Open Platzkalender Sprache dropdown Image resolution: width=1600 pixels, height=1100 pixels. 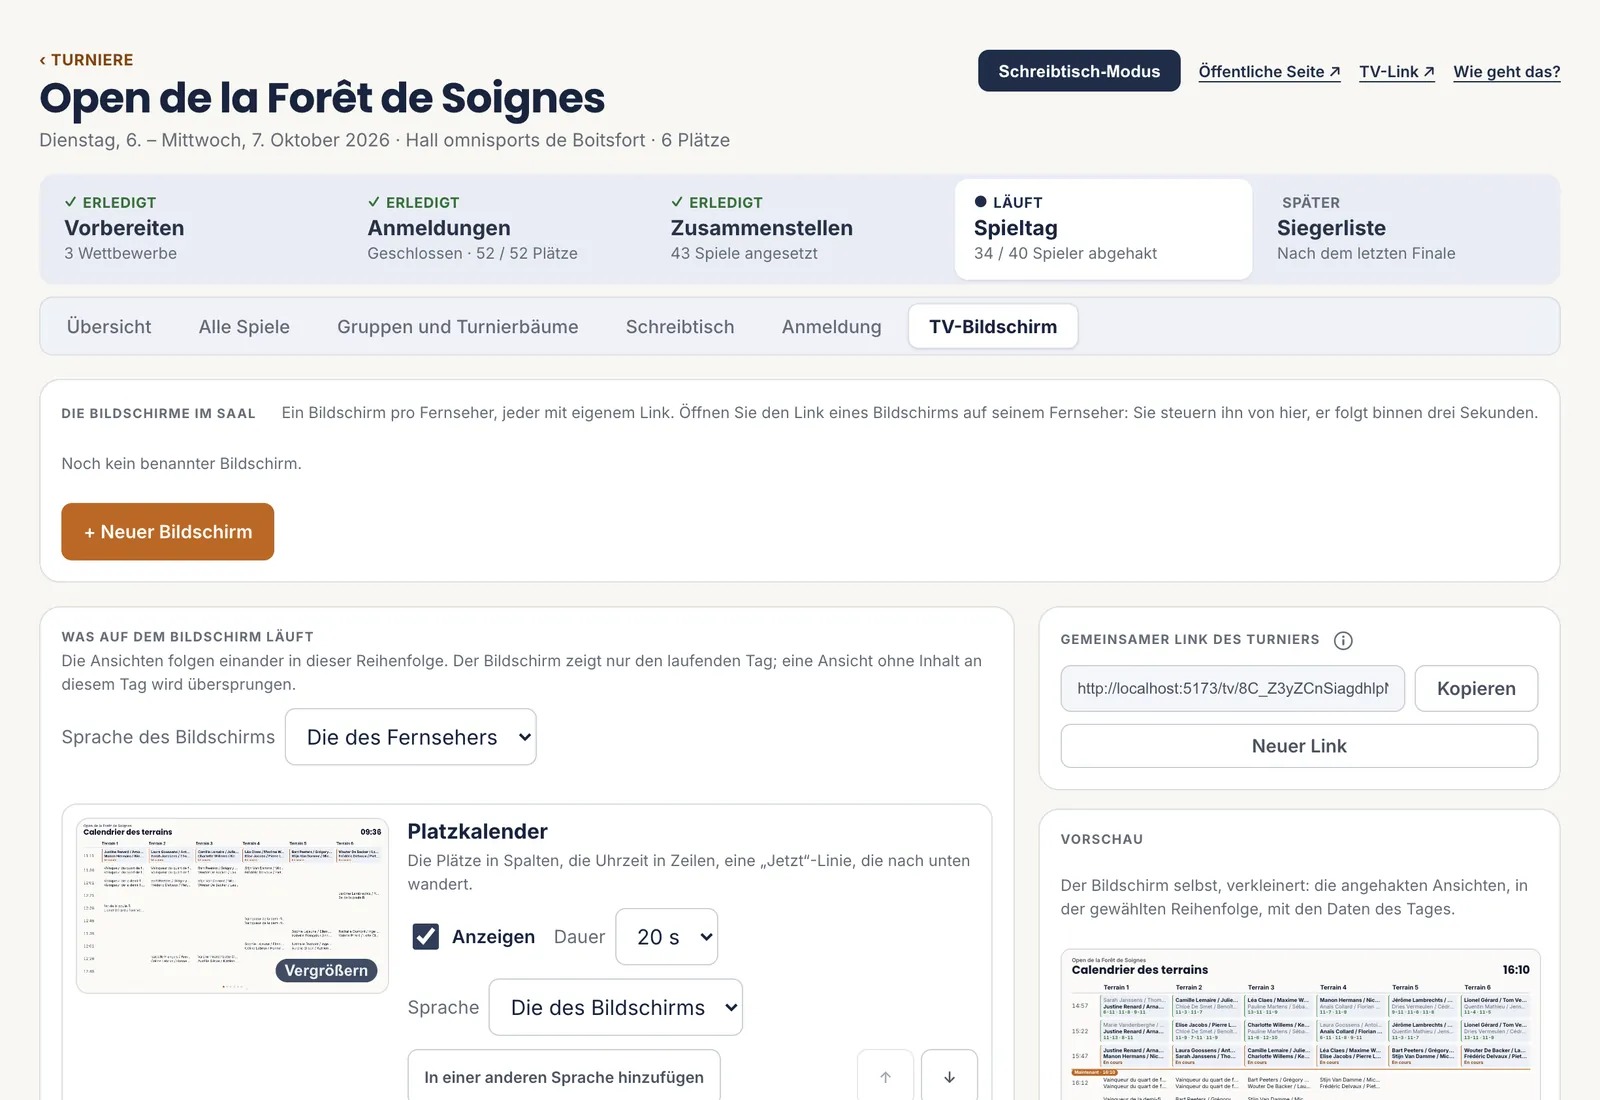point(616,1007)
